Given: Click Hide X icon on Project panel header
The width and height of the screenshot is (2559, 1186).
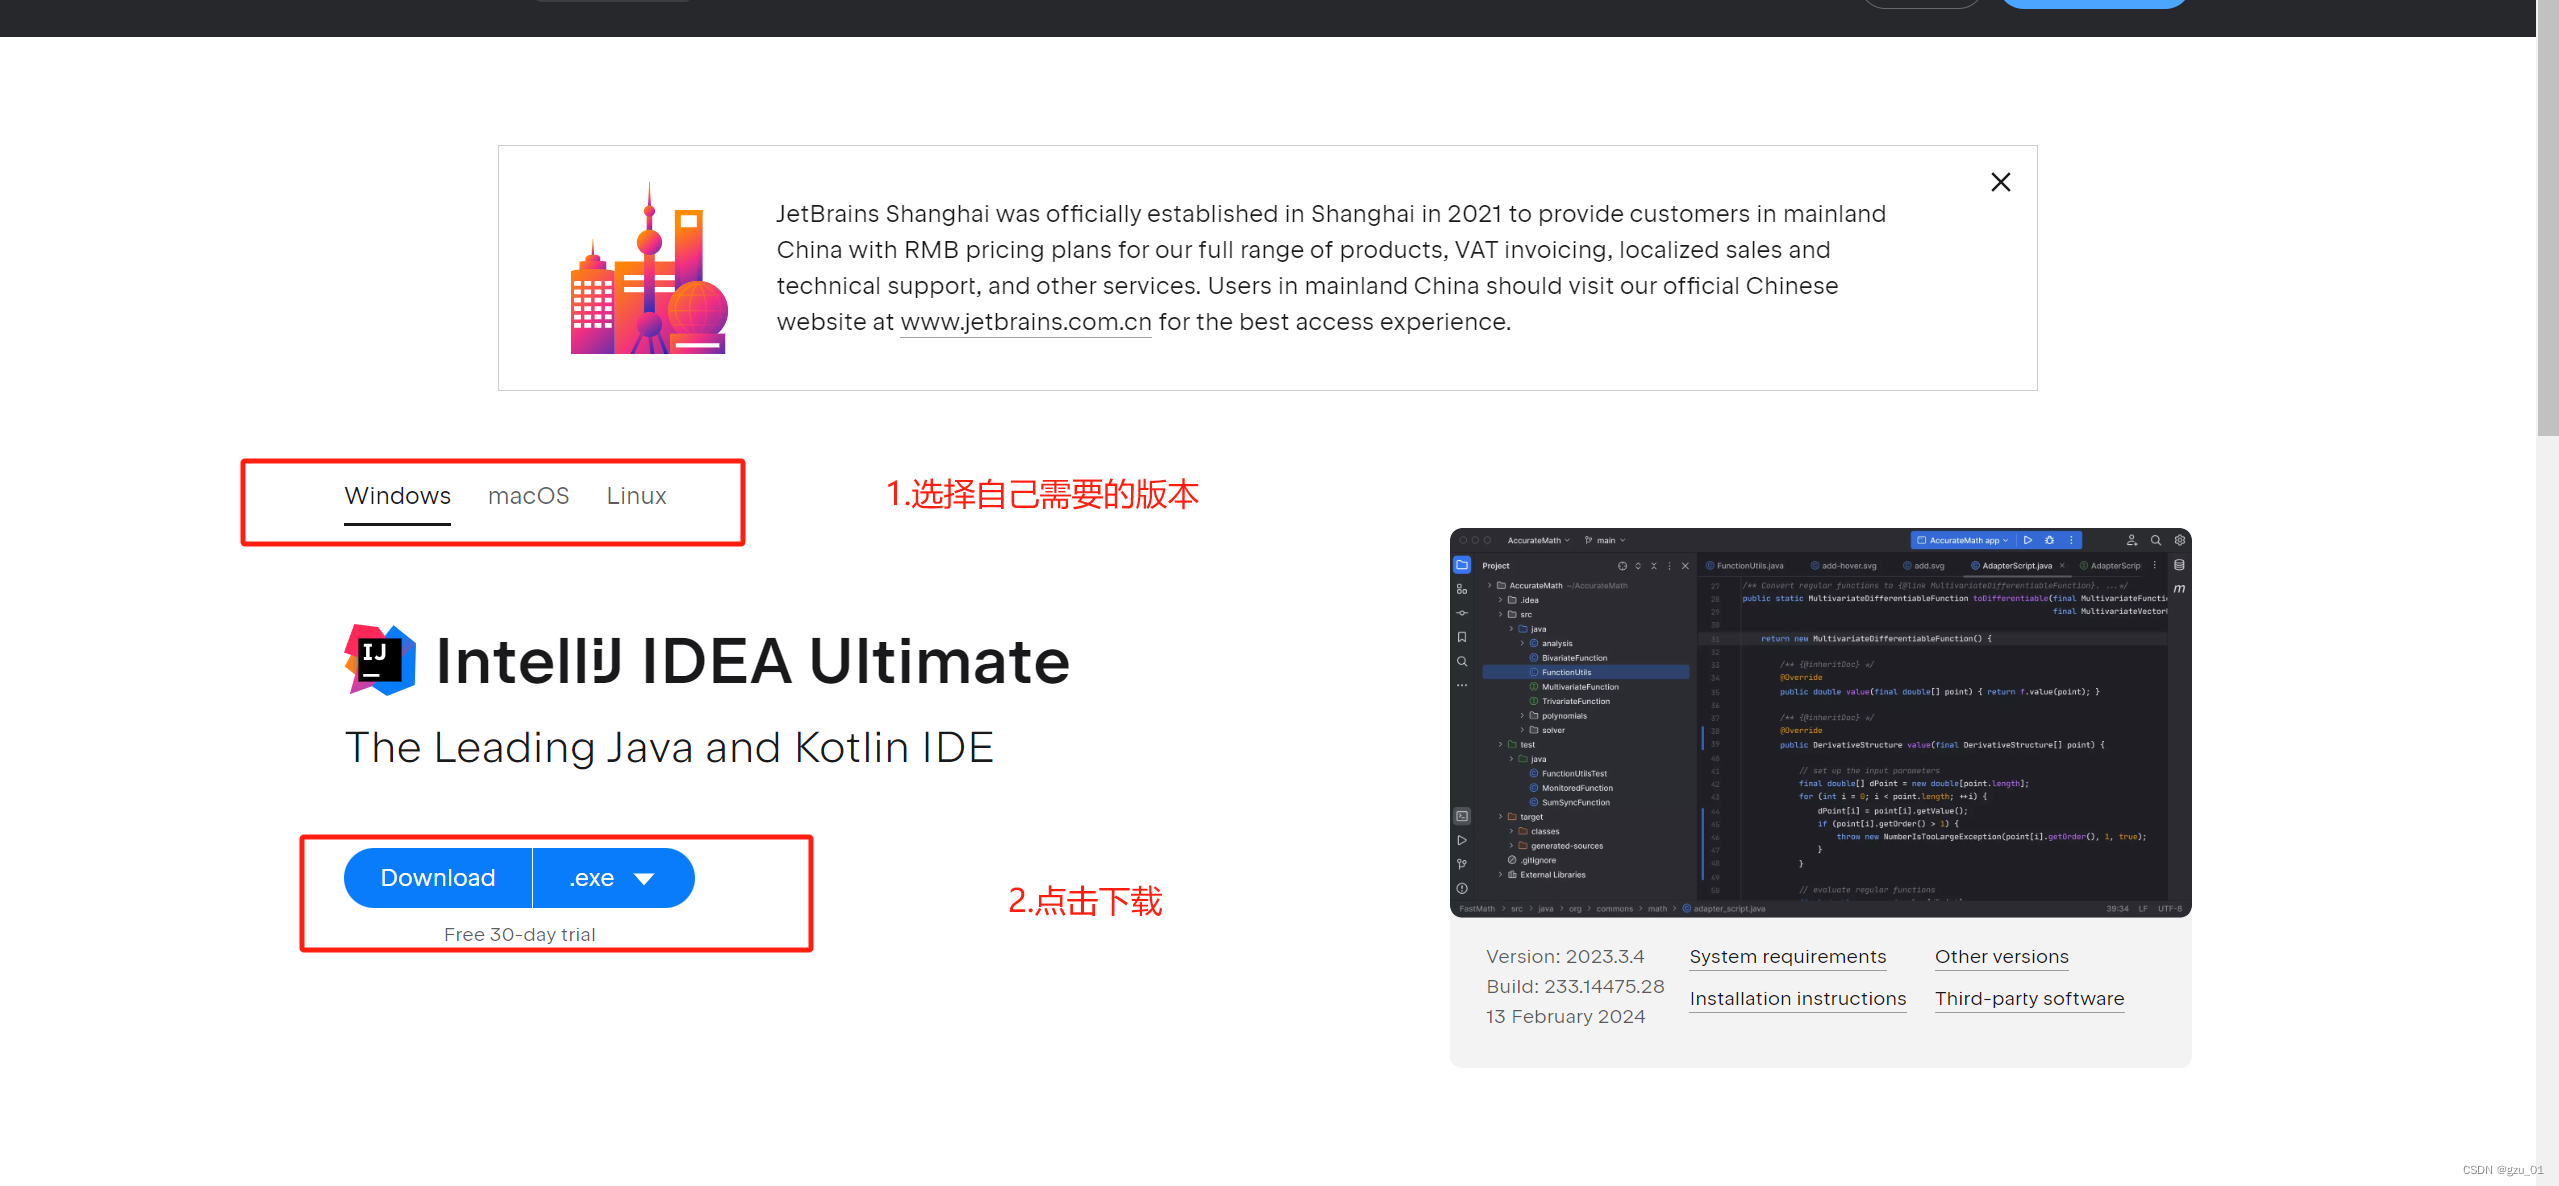Looking at the screenshot, I should click(x=1685, y=566).
